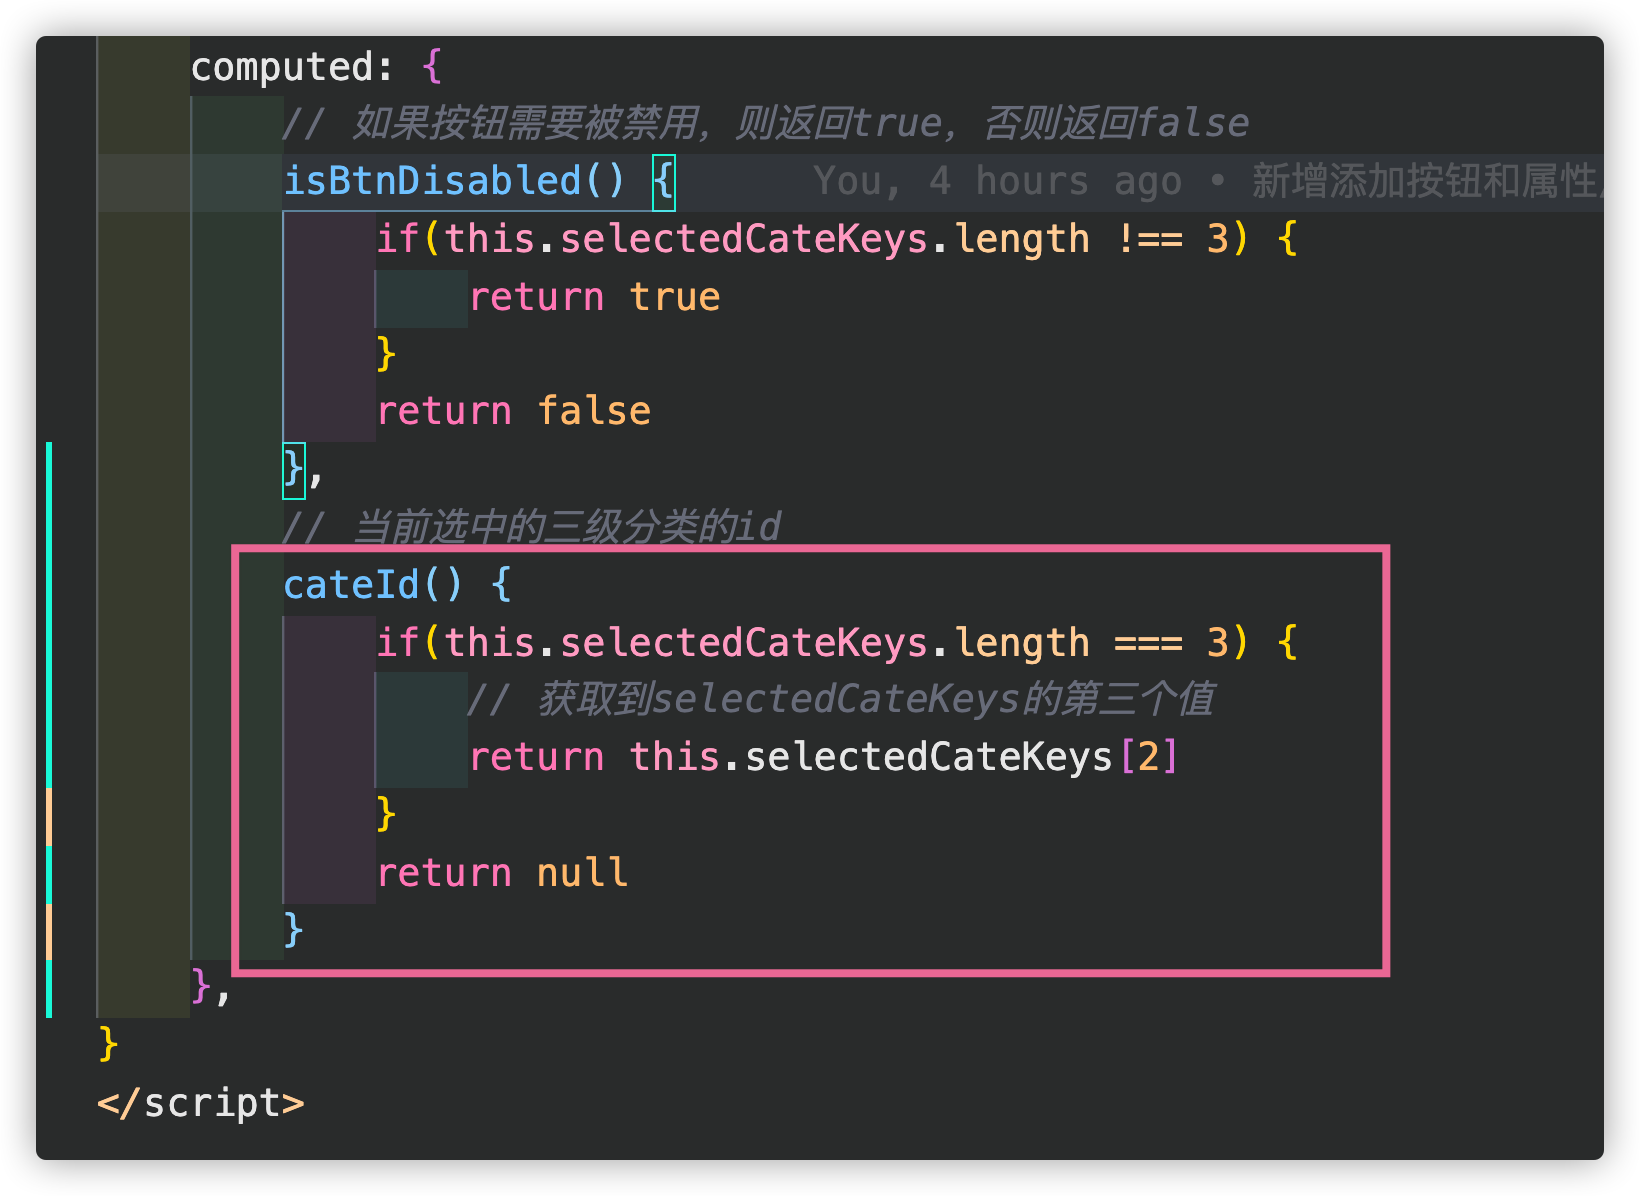
Task: Click selectedCateKeys in the return this statement
Action: pyautogui.click(x=928, y=757)
